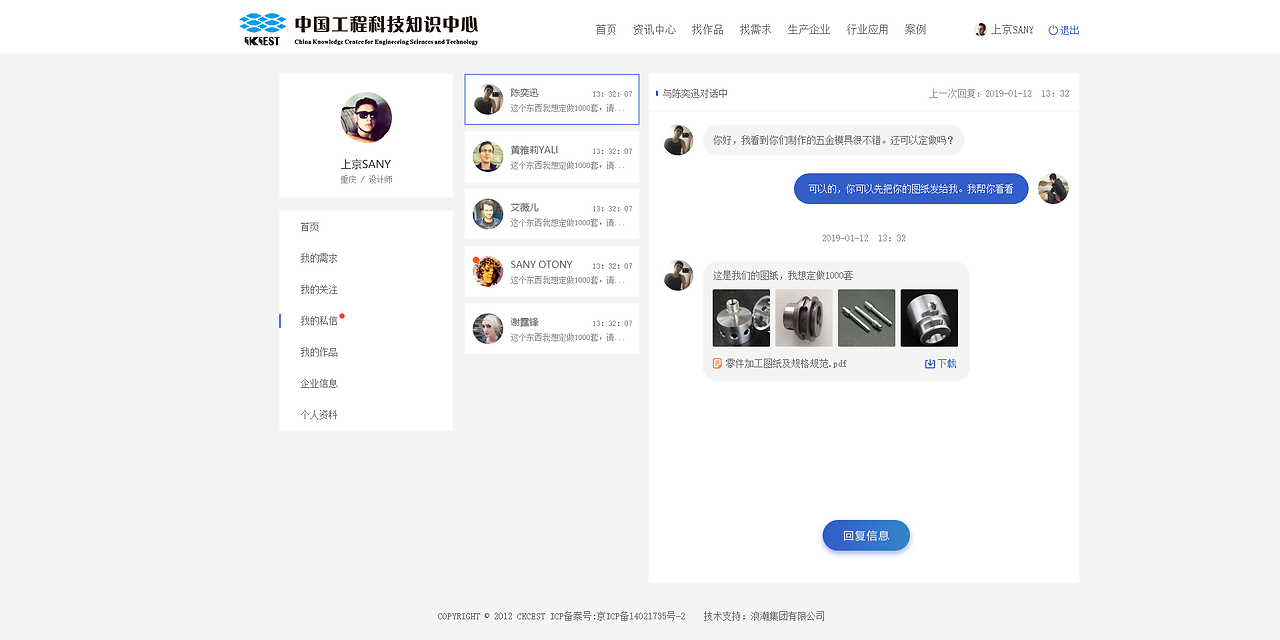
Task: Click the download icon next to 下载
Action: click(x=928, y=363)
